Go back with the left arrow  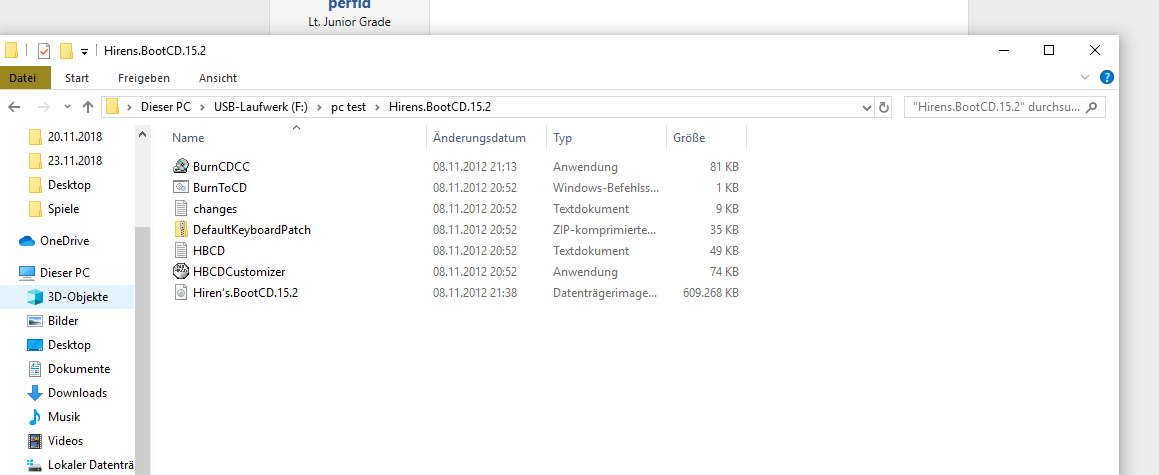(x=14, y=107)
